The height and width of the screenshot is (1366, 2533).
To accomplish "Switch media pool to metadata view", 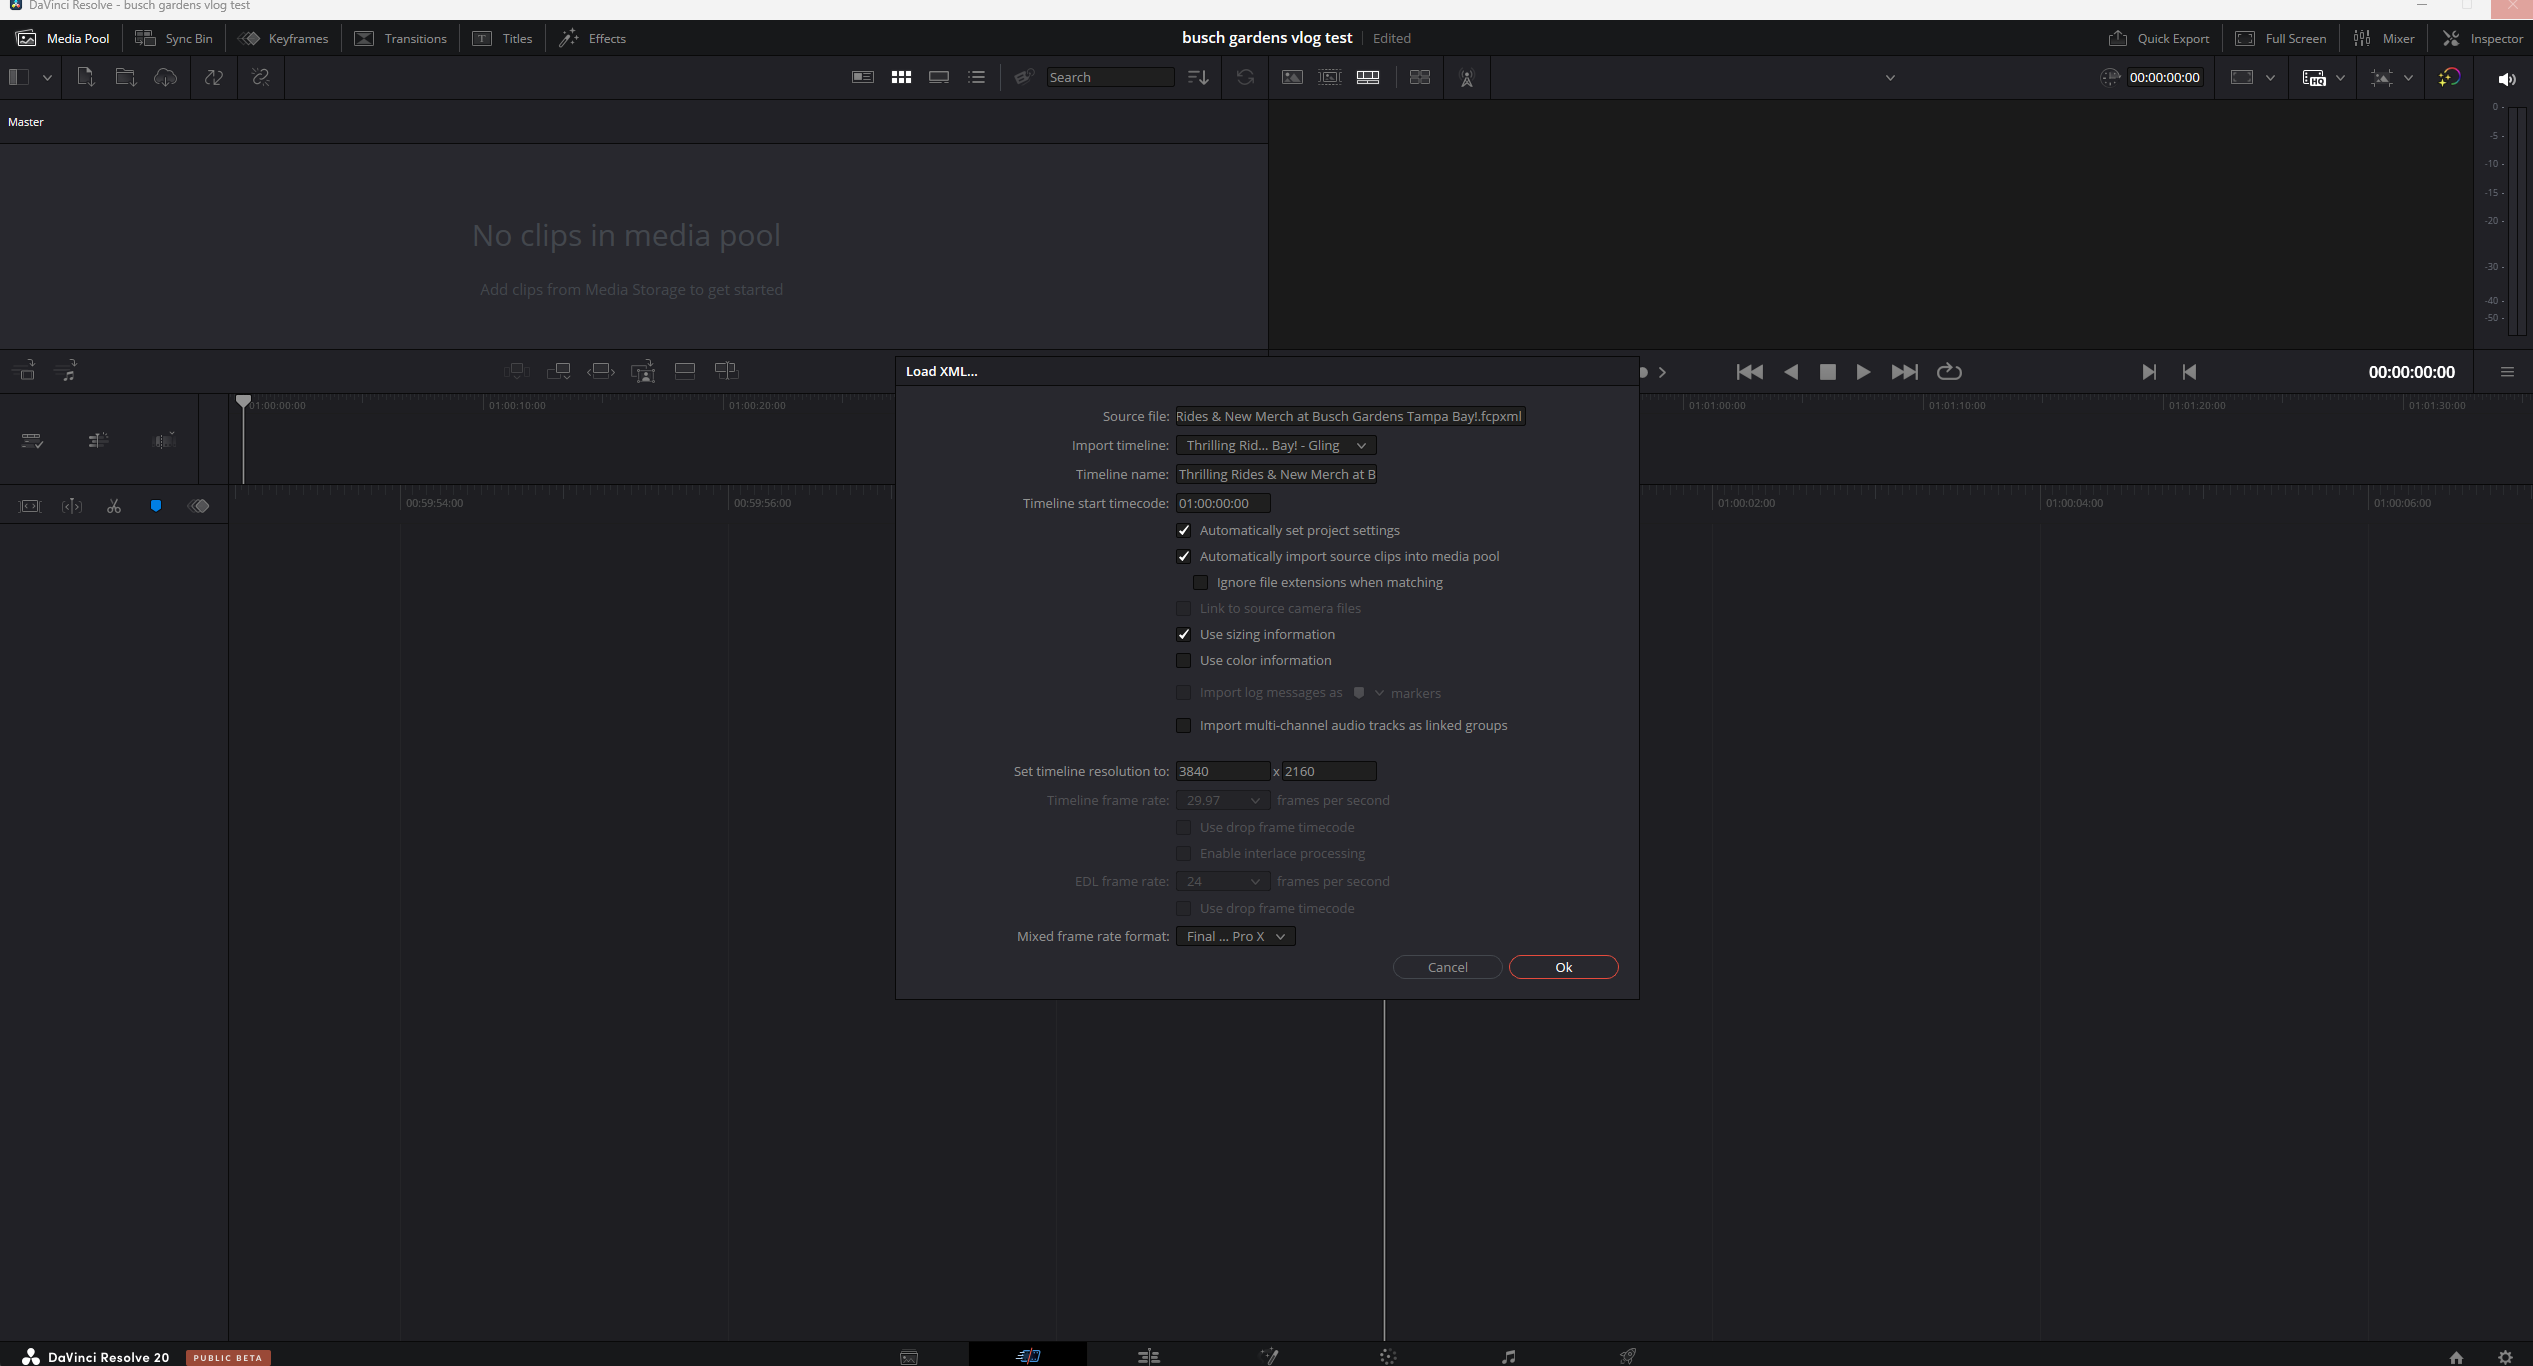I will (x=863, y=77).
